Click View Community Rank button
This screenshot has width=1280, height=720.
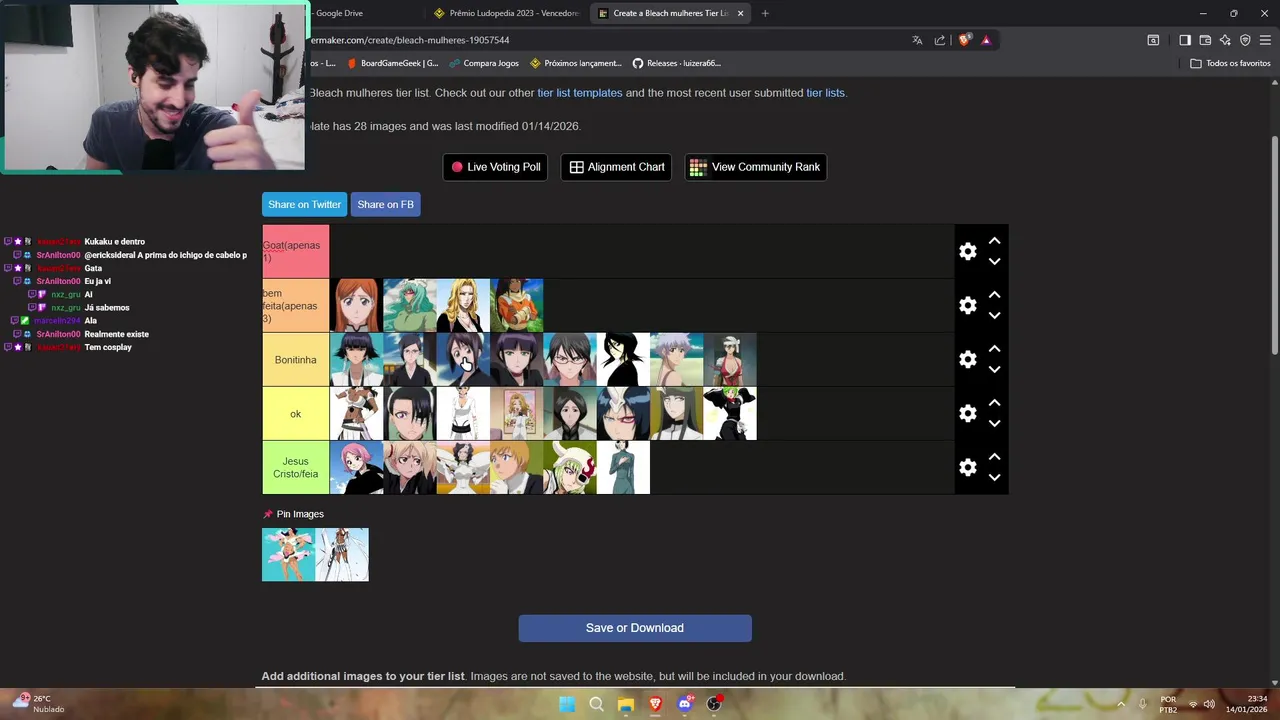[755, 167]
